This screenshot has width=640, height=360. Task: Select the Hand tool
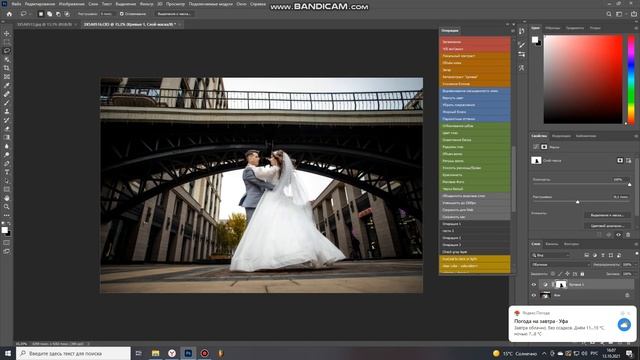[7, 198]
